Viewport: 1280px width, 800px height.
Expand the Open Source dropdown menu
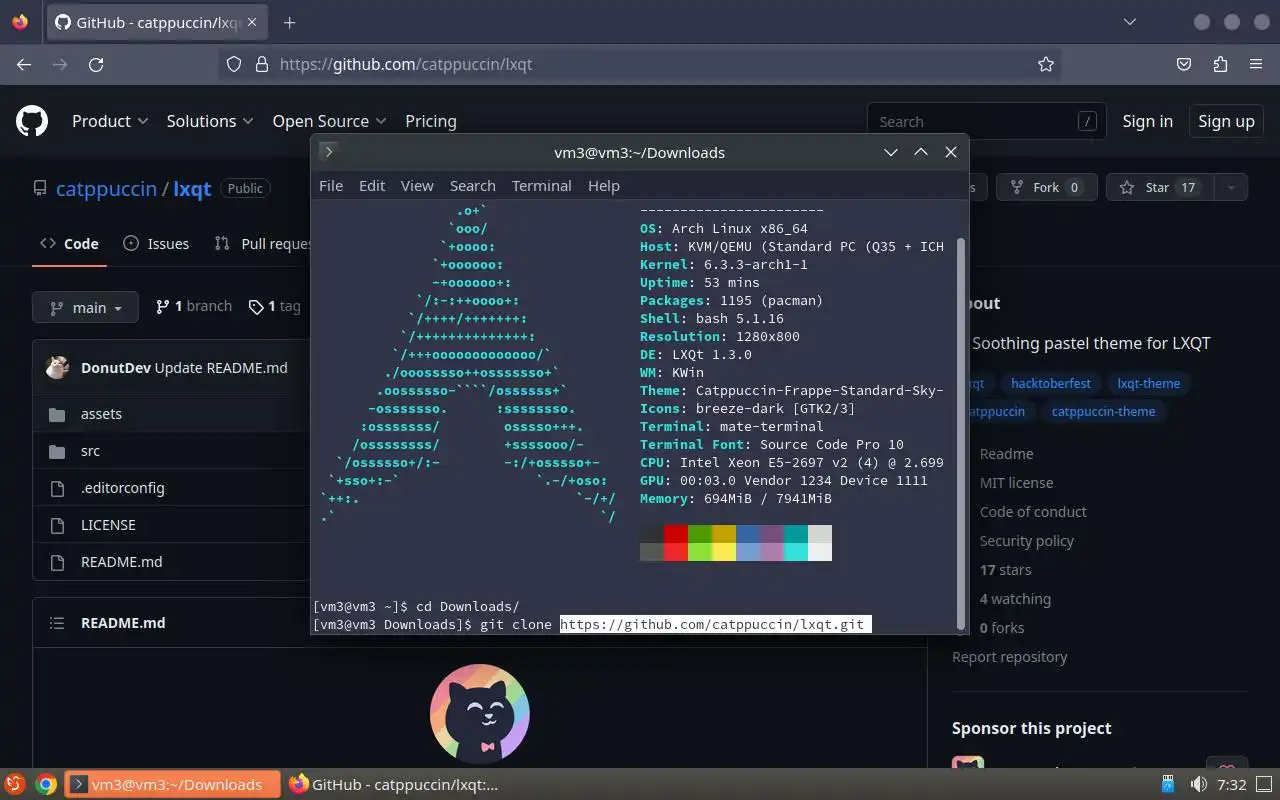329,121
